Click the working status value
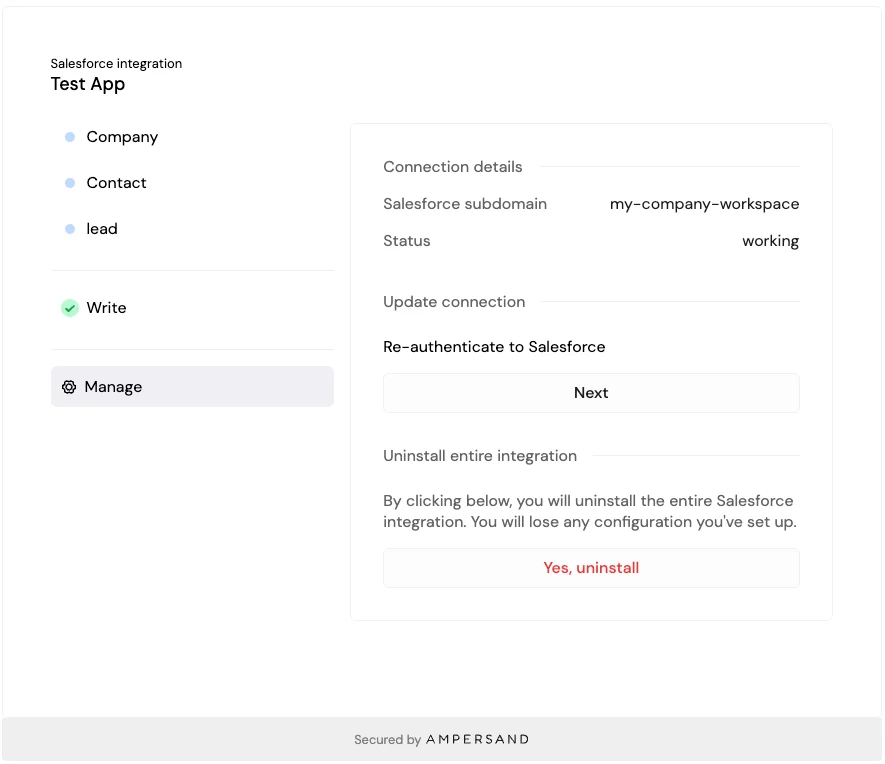Image resolution: width=885 pixels, height=764 pixels. [x=770, y=241]
